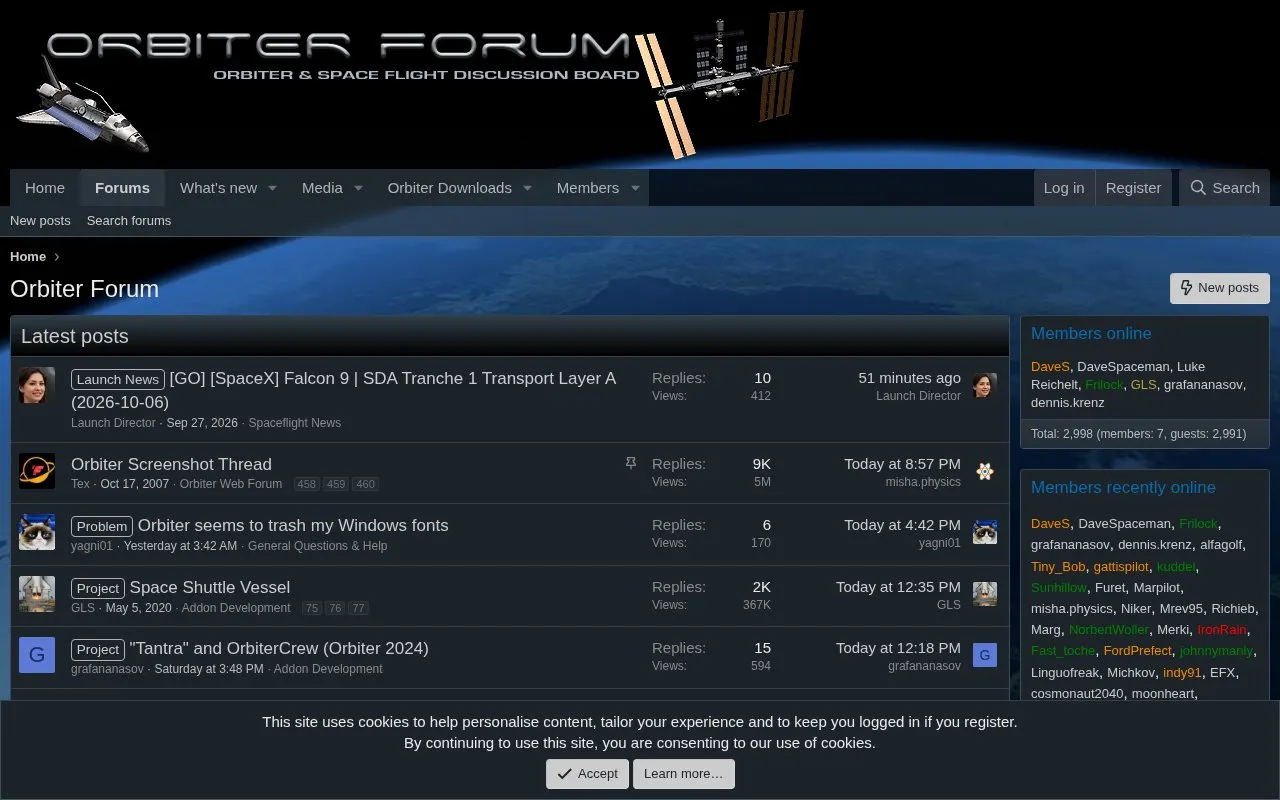
Task: Expand the Orbiter Downloads dropdown arrow
Action: (x=527, y=188)
